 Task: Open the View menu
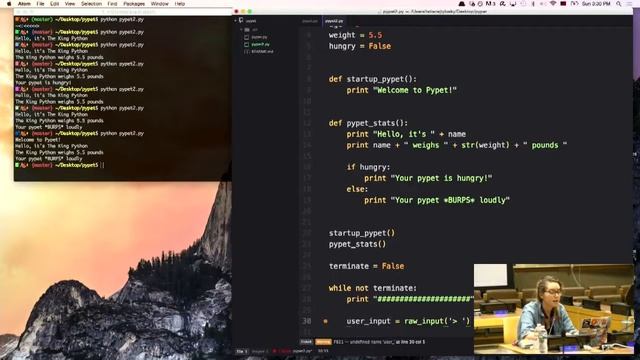coord(70,4)
